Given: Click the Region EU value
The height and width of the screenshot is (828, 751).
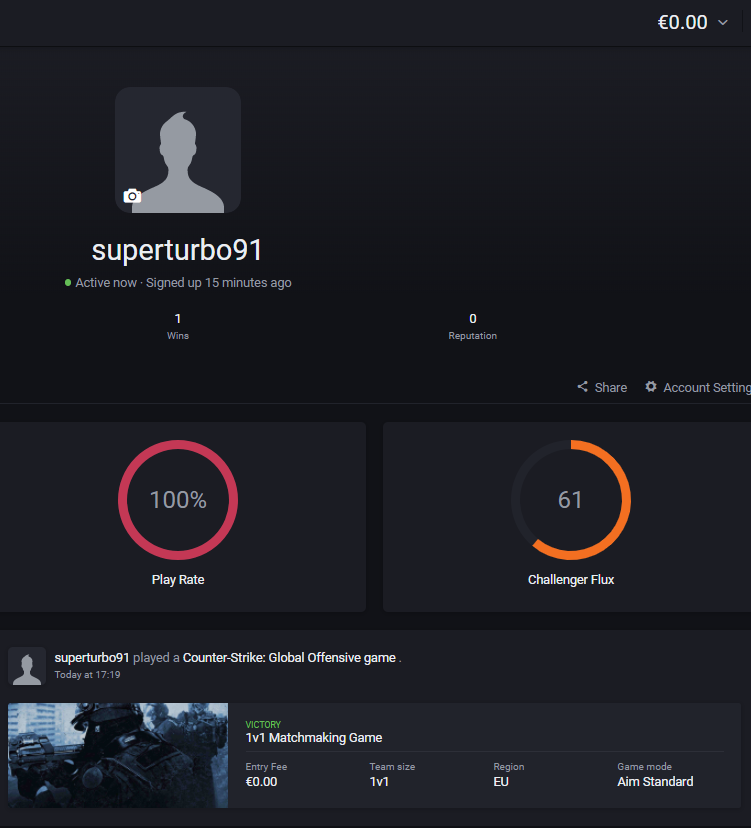Looking at the screenshot, I should click(x=501, y=782).
